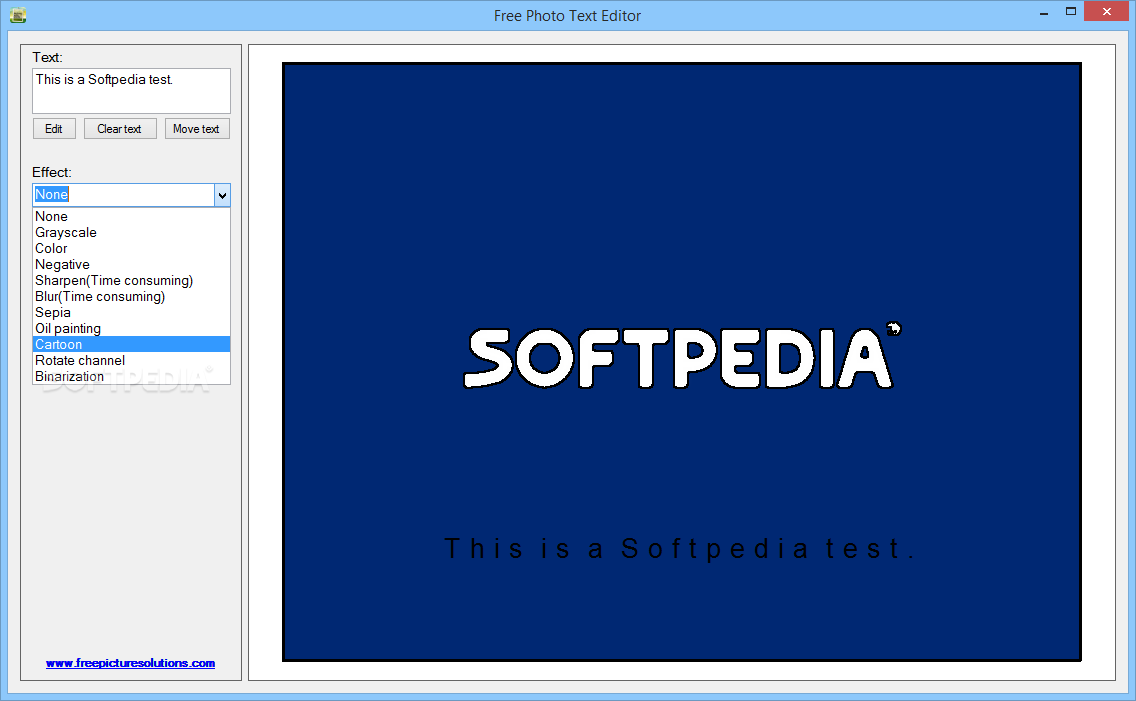Select the Color effect option
The image size is (1136, 701).
(131, 248)
